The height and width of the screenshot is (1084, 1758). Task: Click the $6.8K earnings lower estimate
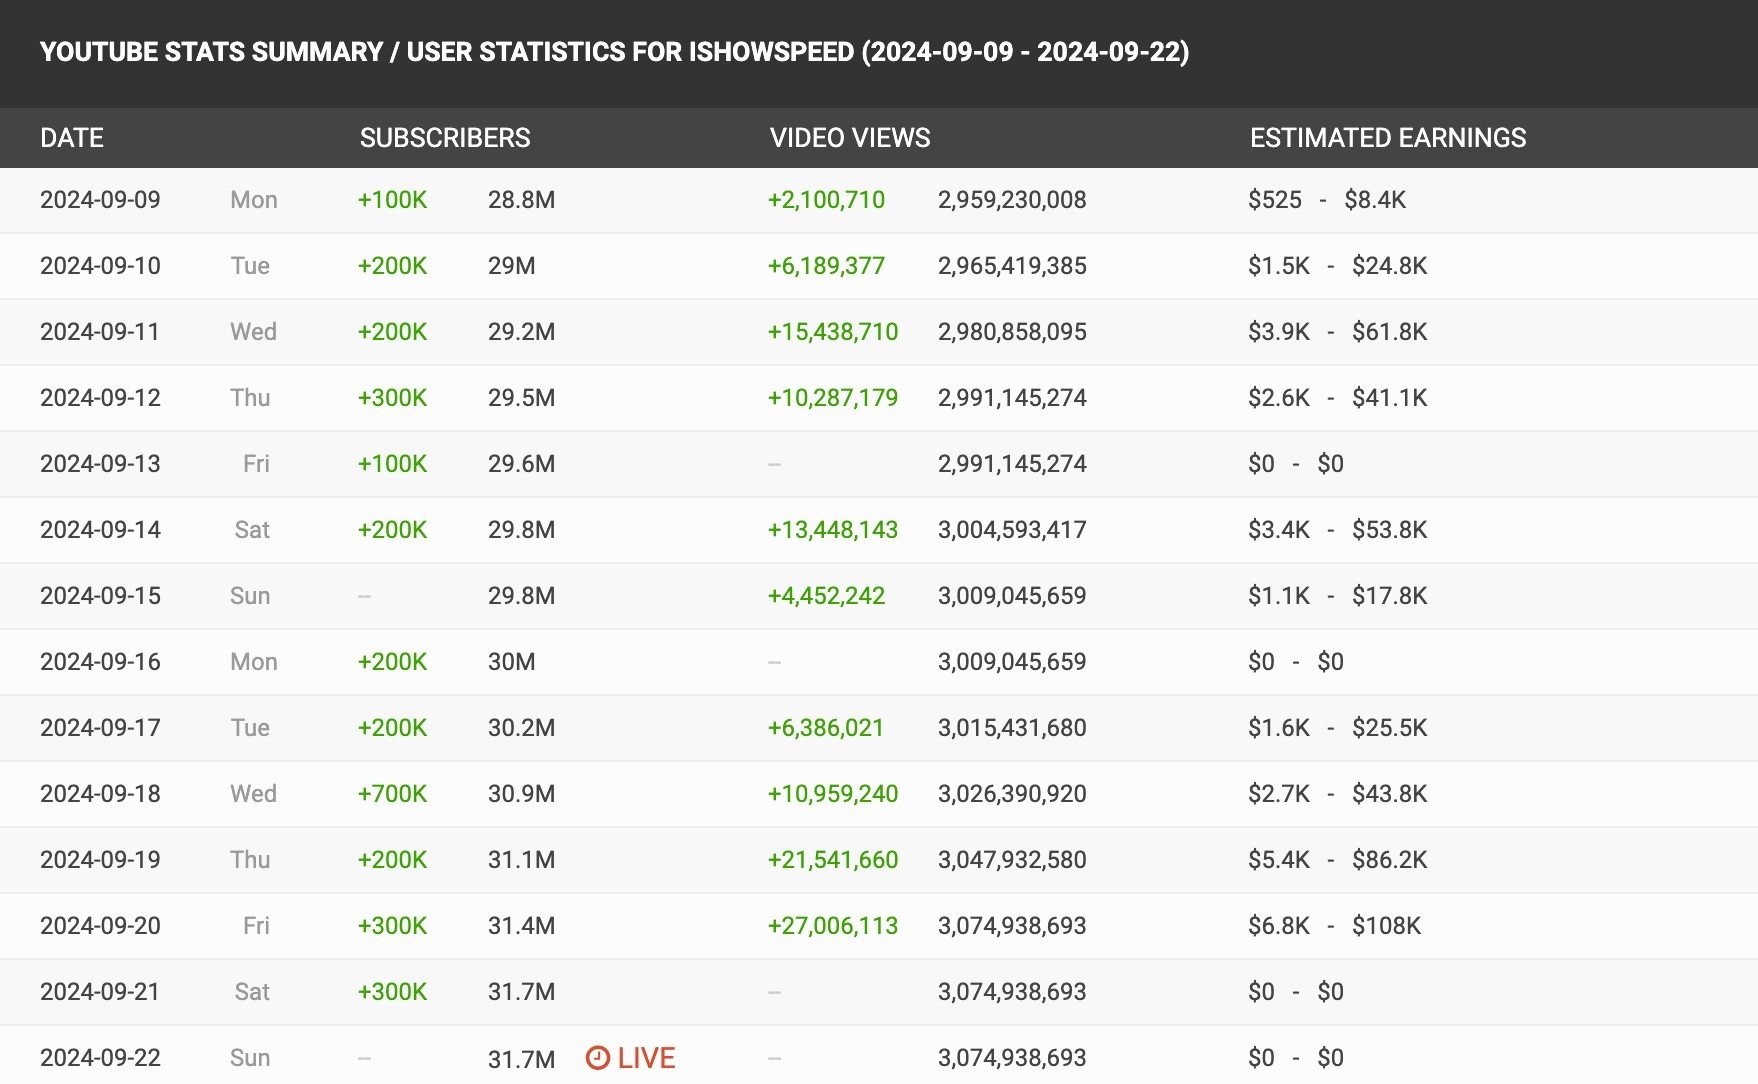click(x=1279, y=926)
